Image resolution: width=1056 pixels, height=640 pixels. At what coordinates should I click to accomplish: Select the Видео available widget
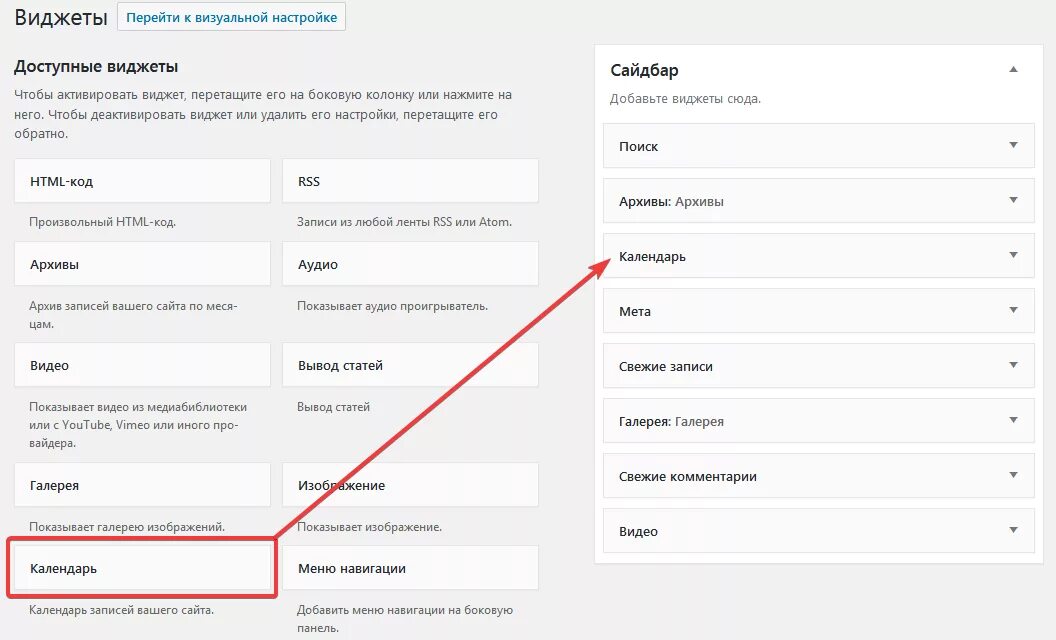click(142, 365)
